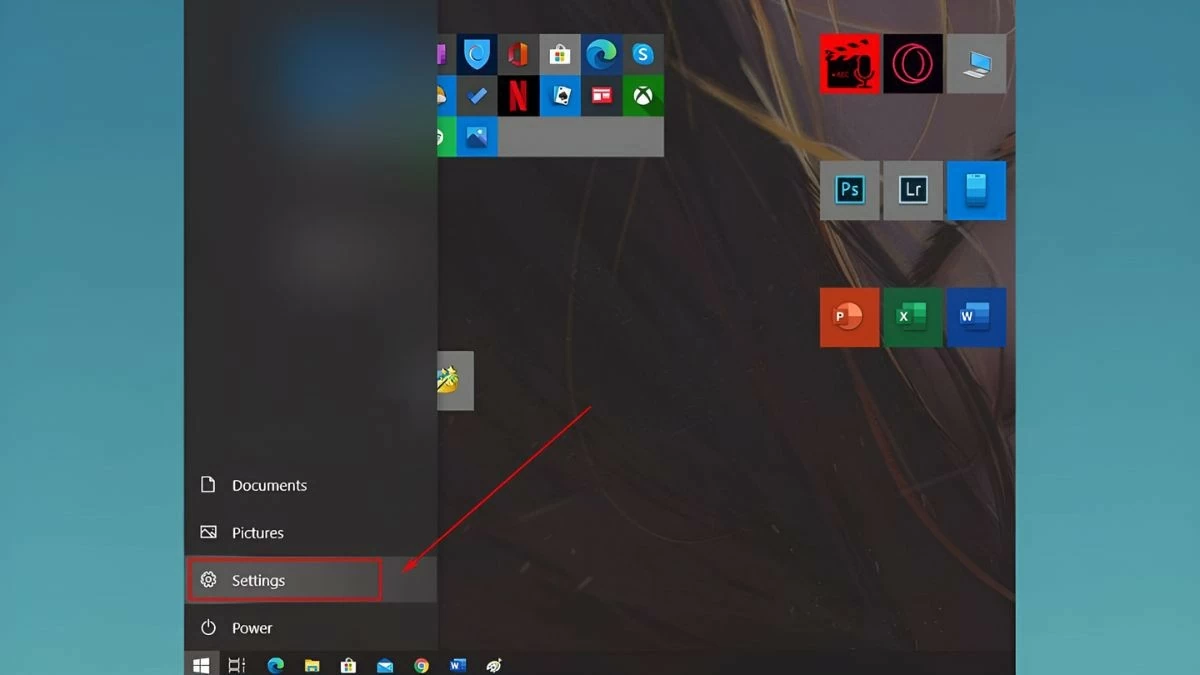Launch the Solitaire cards tile

[560, 96]
